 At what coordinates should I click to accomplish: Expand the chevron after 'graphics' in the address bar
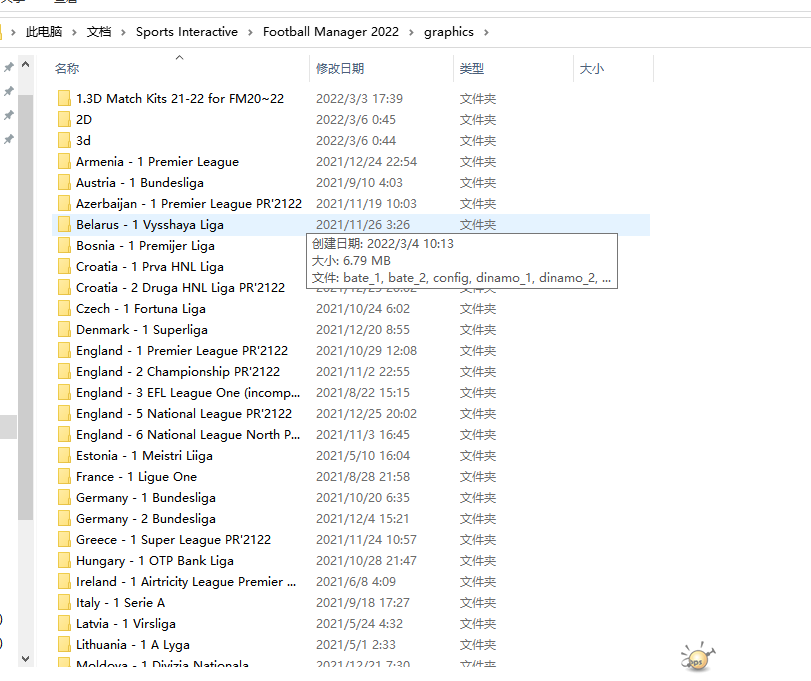click(x=487, y=32)
